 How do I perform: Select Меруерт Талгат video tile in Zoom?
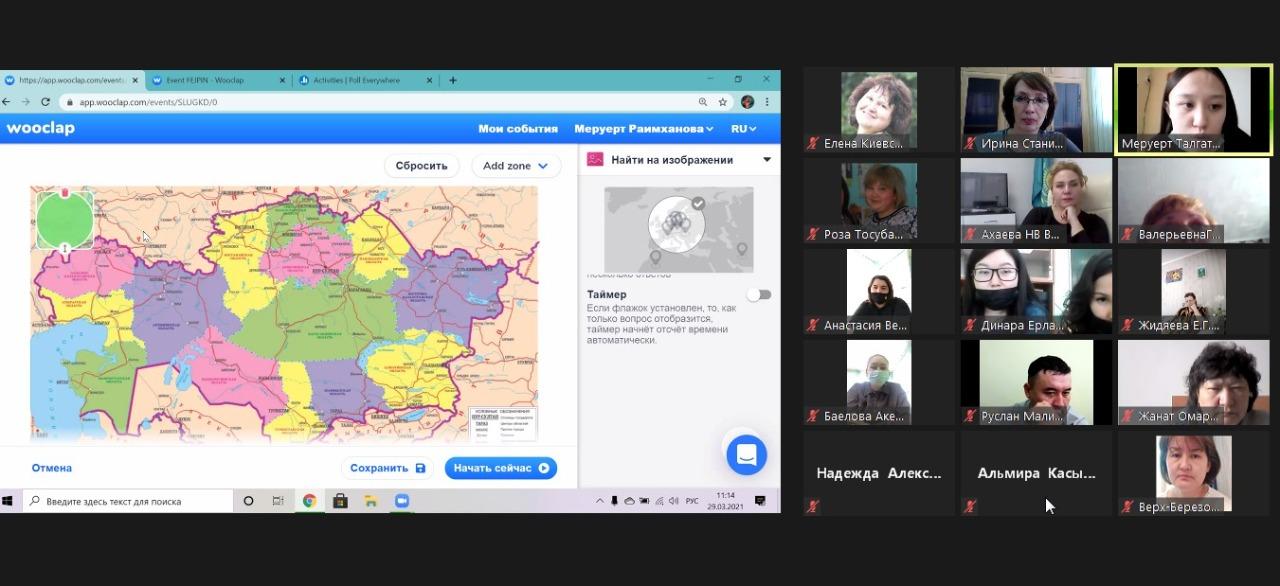[1194, 110]
